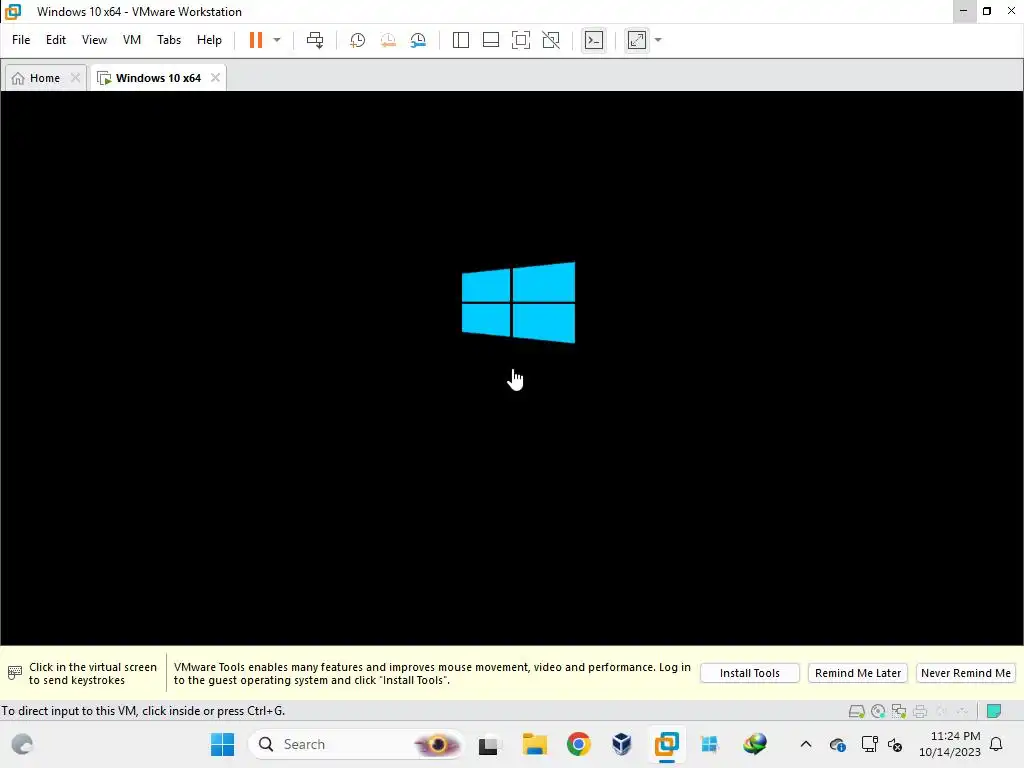Click OneDrive cloud tray icon
The image size is (1024, 768).
[x=837, y=744]
